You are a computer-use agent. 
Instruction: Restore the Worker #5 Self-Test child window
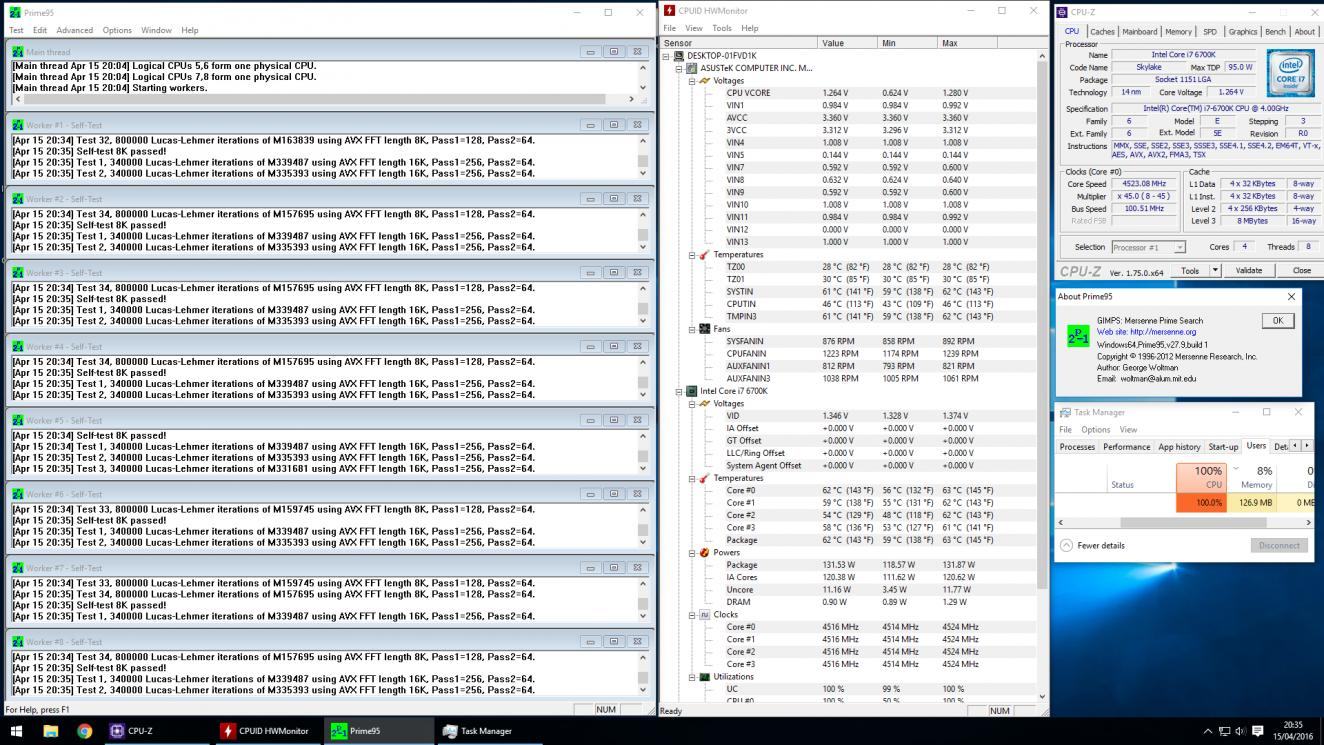(614, 420)
